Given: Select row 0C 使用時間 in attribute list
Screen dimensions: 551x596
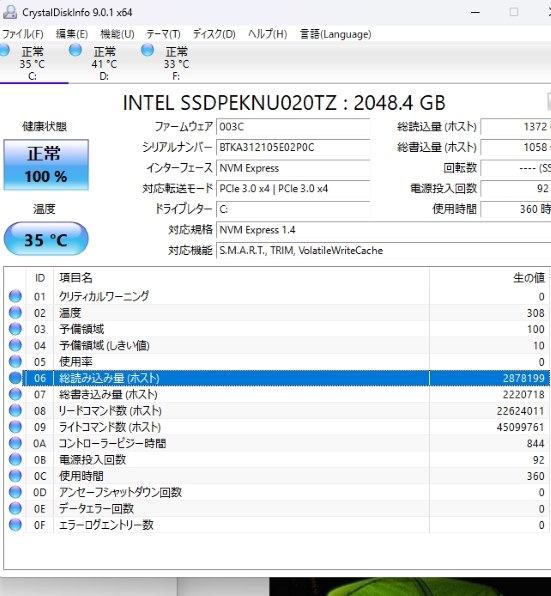Looking at the screenshot, I should [277, 476].
